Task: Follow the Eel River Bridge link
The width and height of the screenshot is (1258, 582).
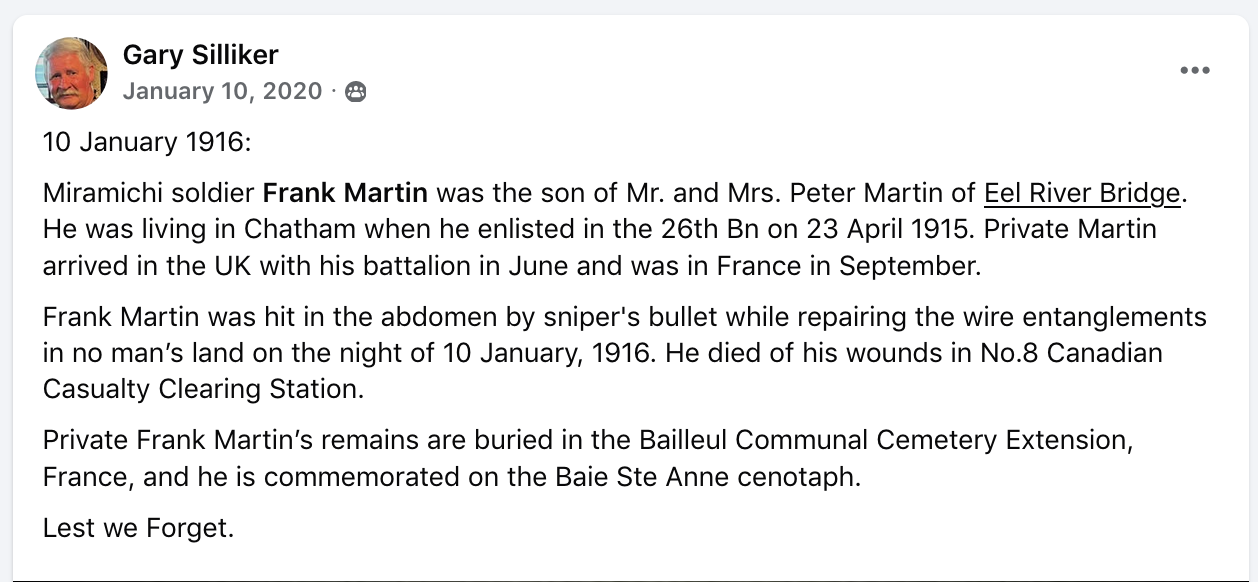Action: (x=1083, y=192)
